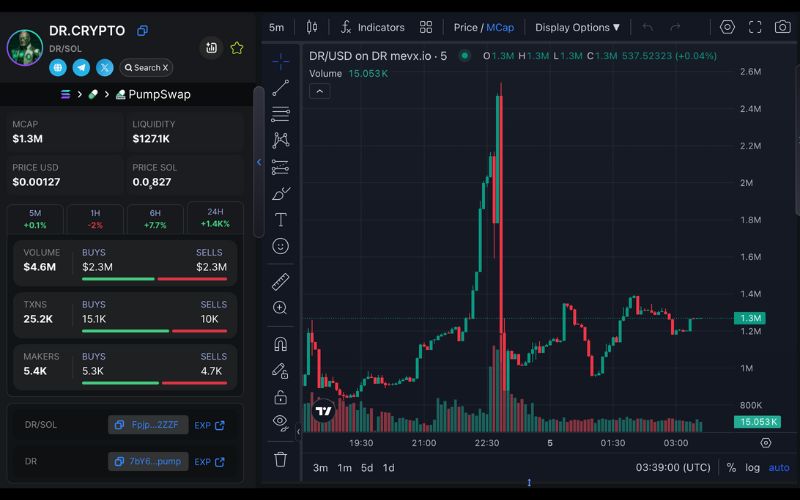Click the DR.CRYPTO token avatar
The height and width of the screenshot is (500, 800).
(24, 47)
